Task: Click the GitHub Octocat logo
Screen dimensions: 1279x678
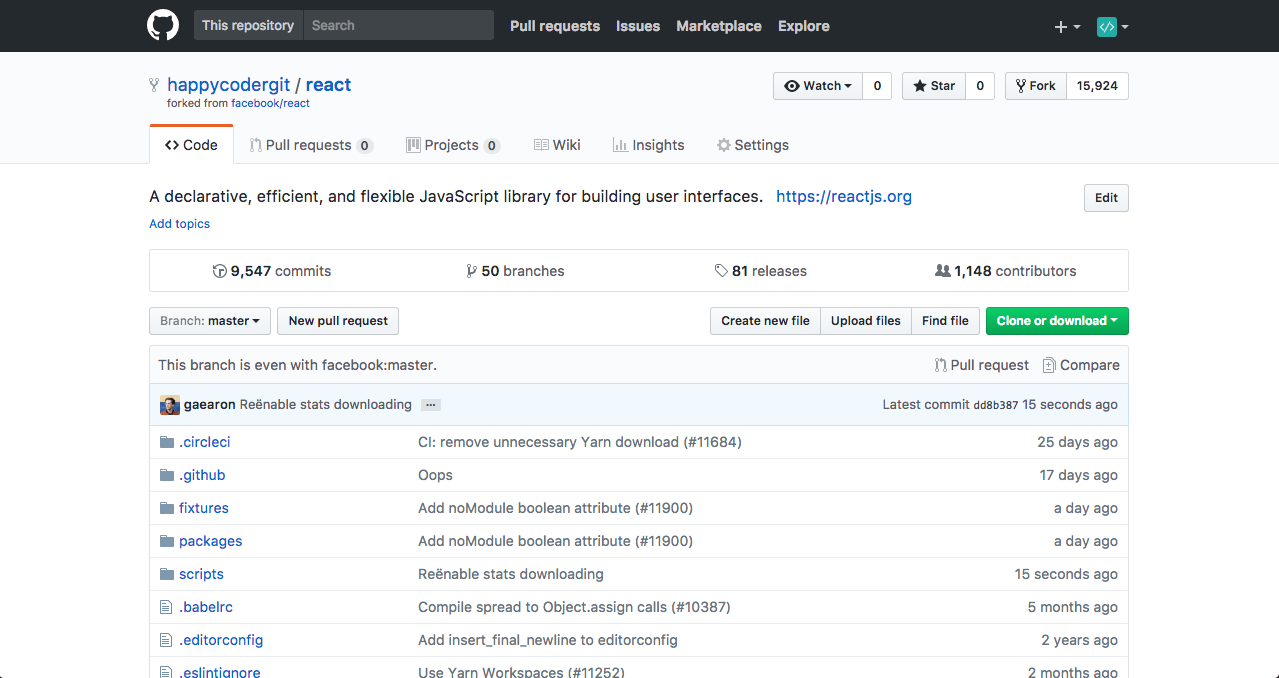Action: [x=162, y=25]
